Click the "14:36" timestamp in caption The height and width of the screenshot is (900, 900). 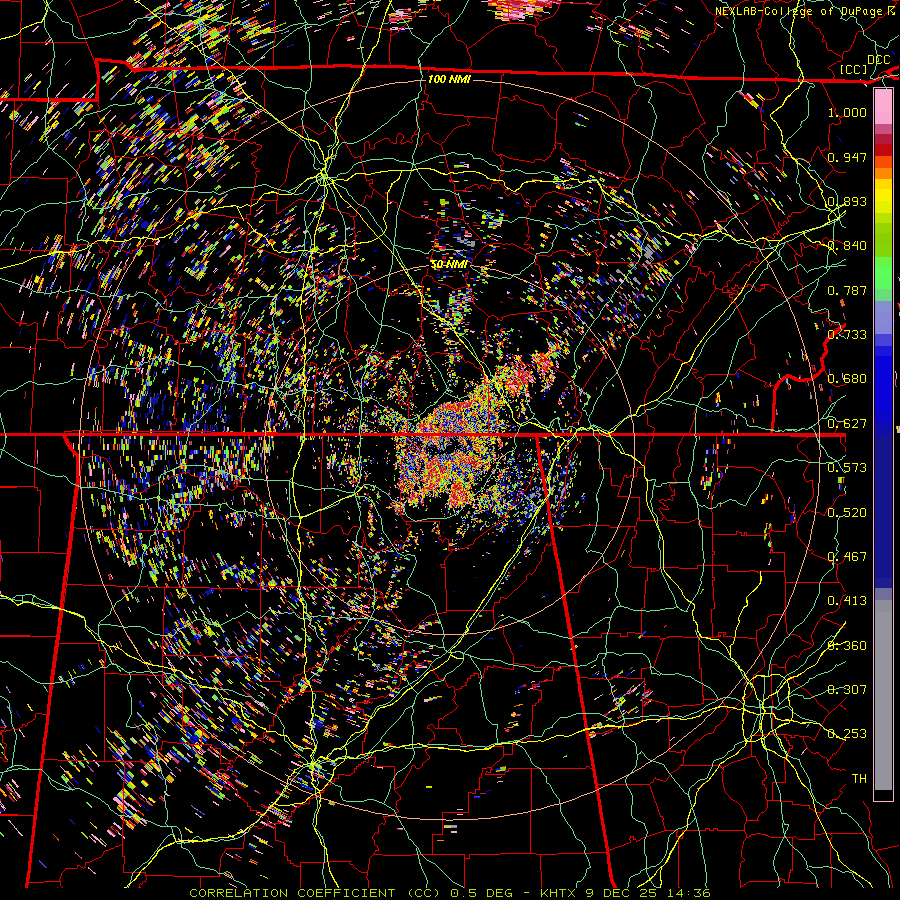(x=690, y=893)
